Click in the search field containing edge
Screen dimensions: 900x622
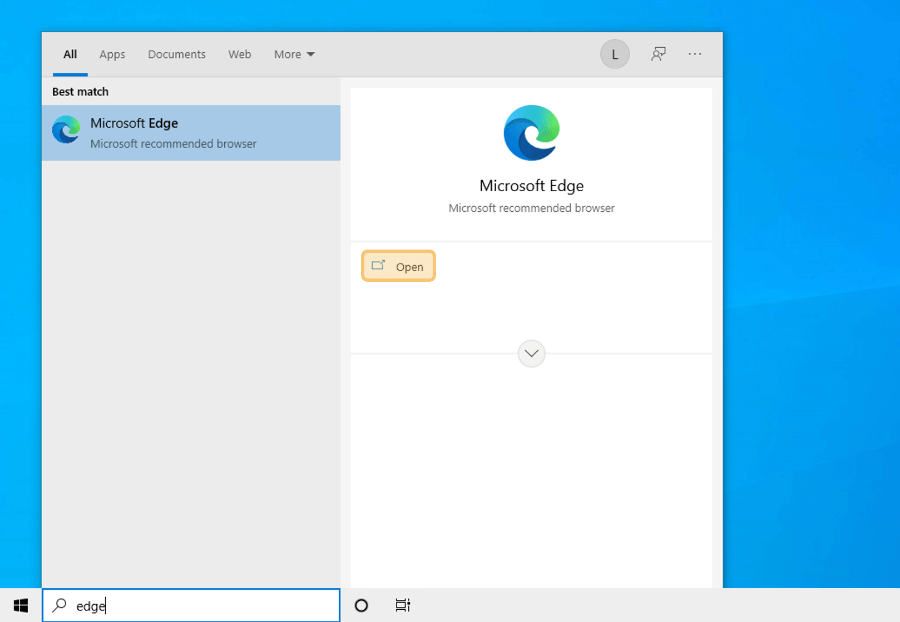(x=191, y=605)
